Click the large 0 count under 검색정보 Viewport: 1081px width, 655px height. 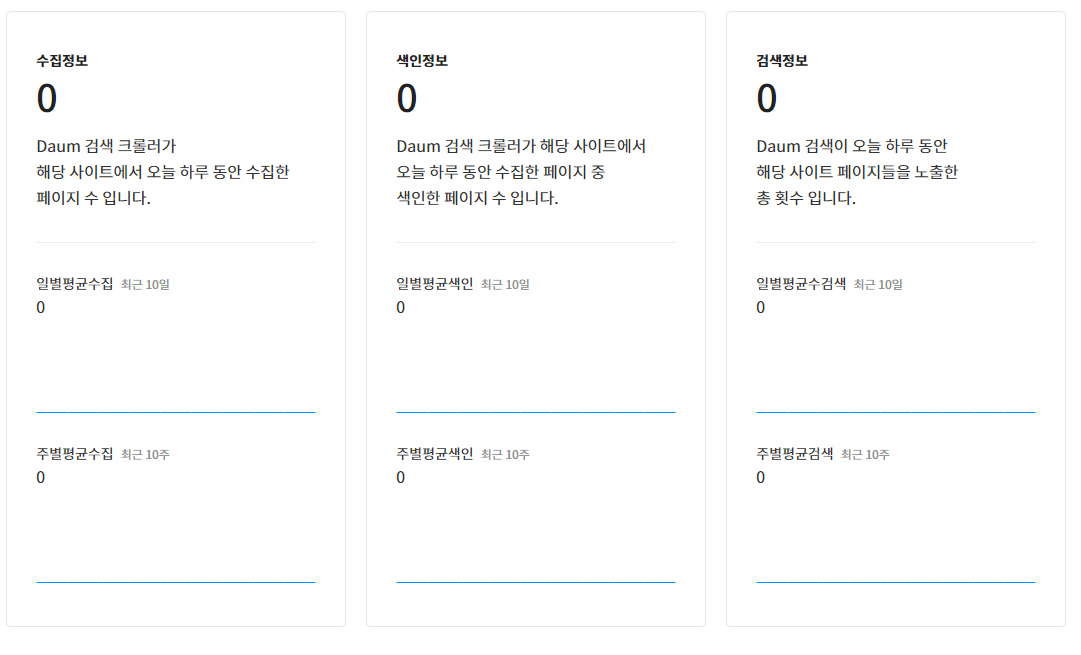(762, 98)
